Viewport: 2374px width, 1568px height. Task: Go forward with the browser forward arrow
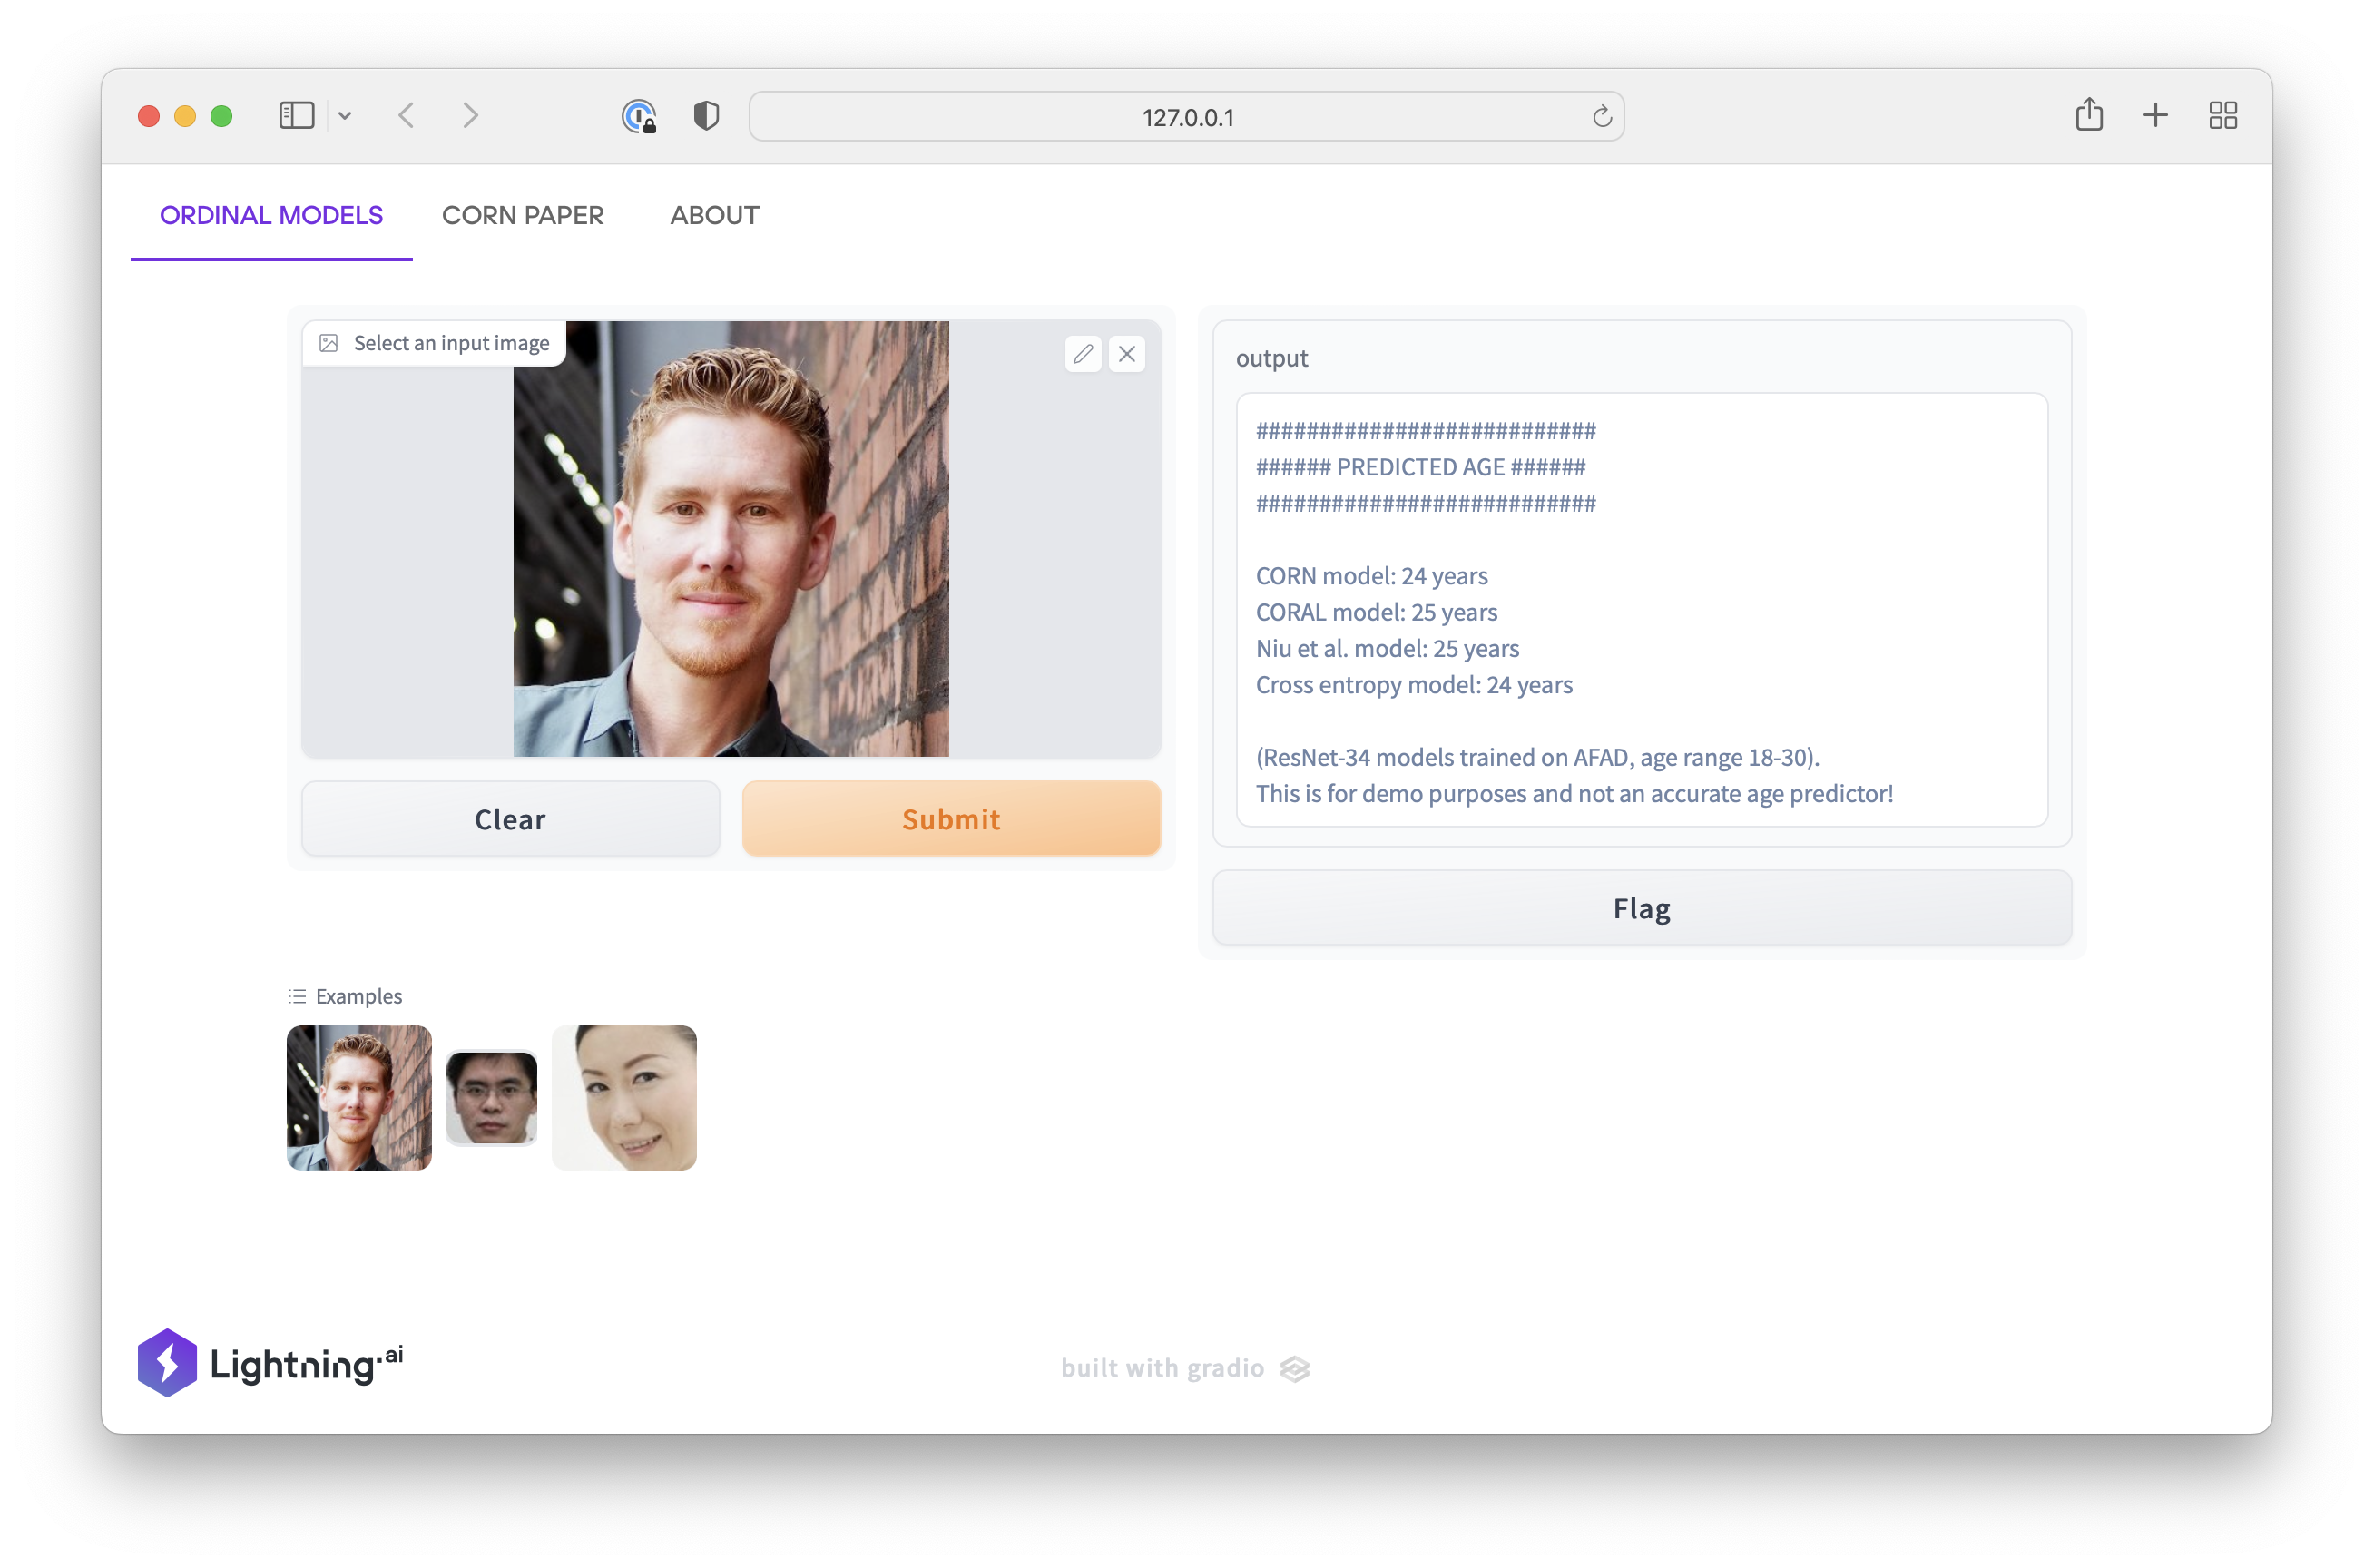tap(471, 116)
